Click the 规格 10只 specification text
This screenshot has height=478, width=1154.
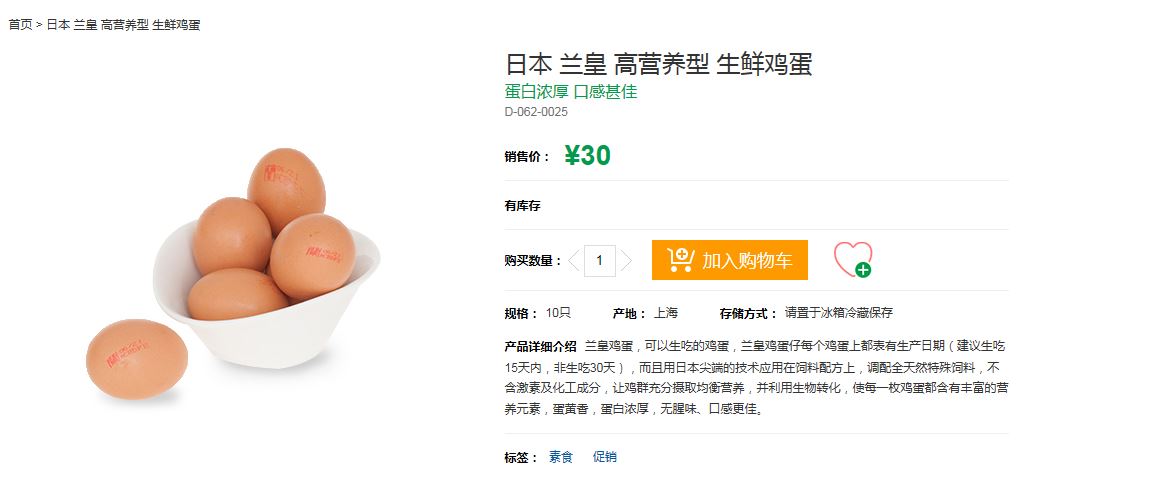click(x=538, y=313)
